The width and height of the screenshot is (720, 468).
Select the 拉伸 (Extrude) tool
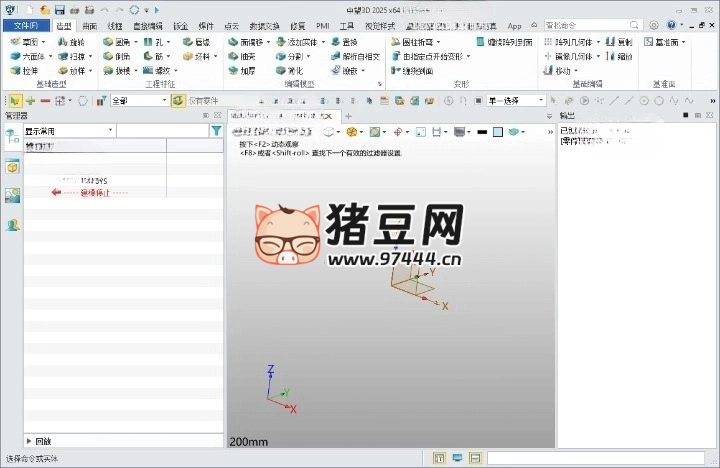coord(16,71)
